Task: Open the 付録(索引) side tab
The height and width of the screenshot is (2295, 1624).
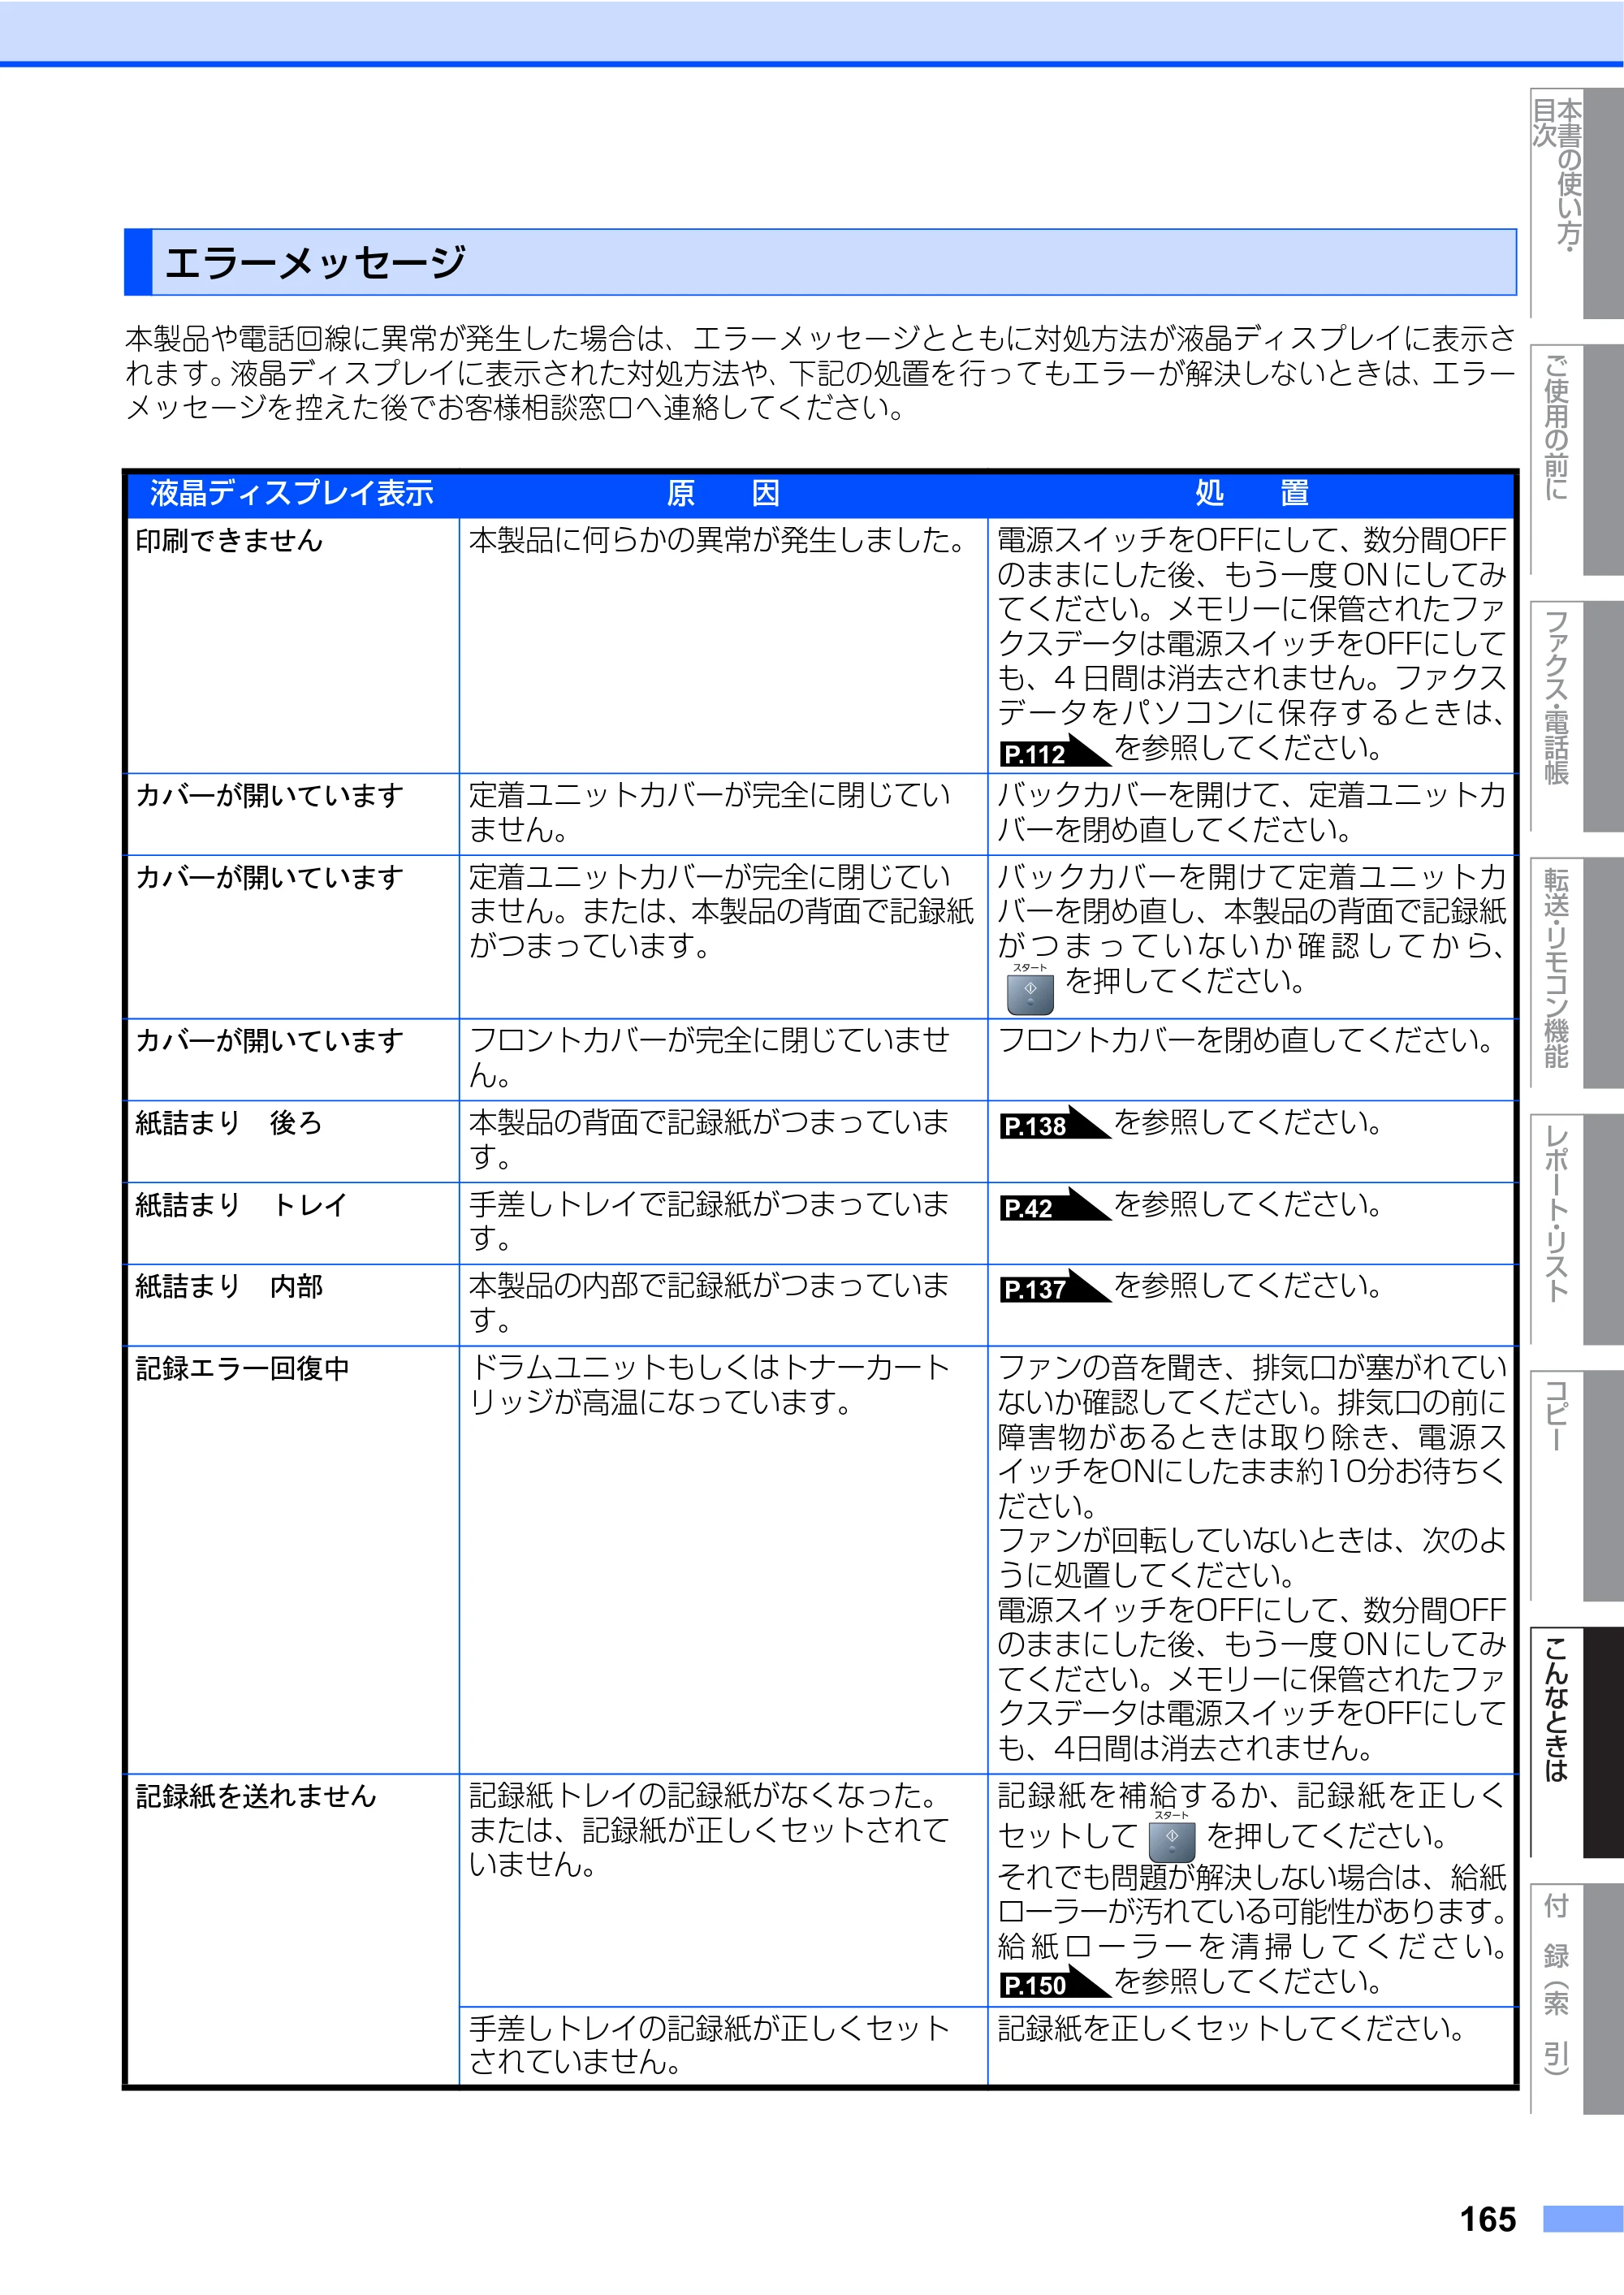Action: pyautogui.click(x=1576, y=1998)
